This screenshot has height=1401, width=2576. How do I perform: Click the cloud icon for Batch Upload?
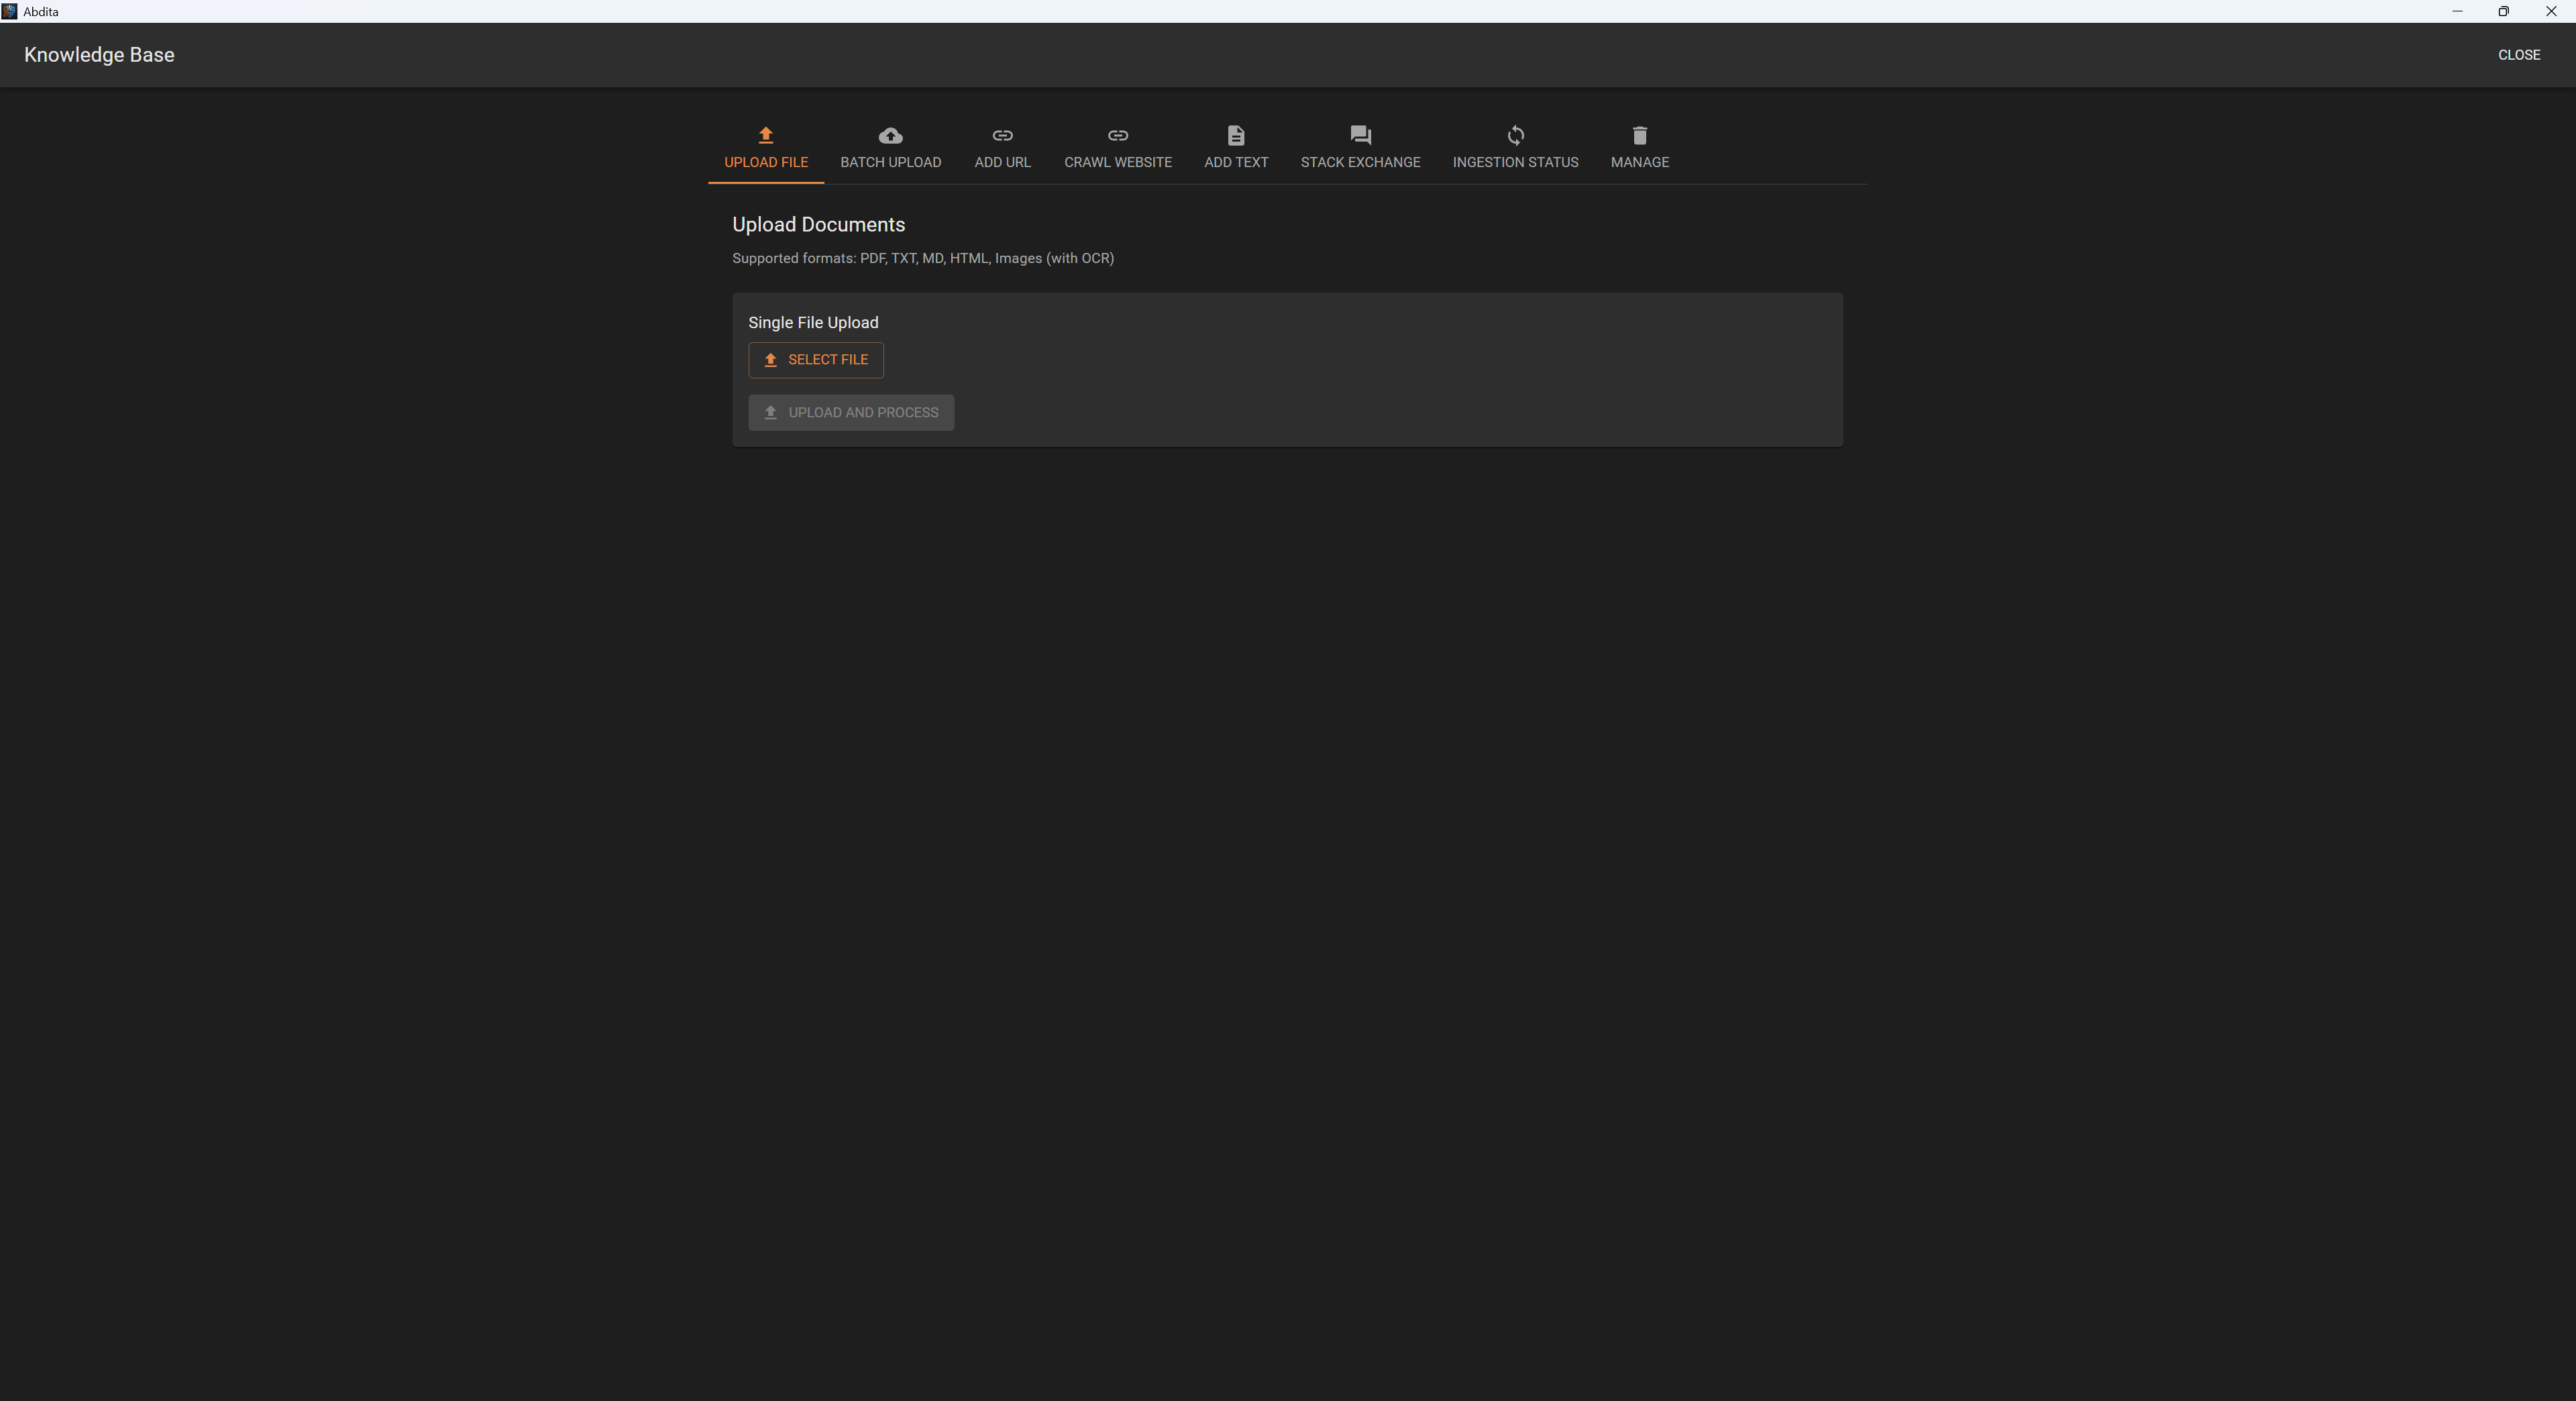click(890, 135)
